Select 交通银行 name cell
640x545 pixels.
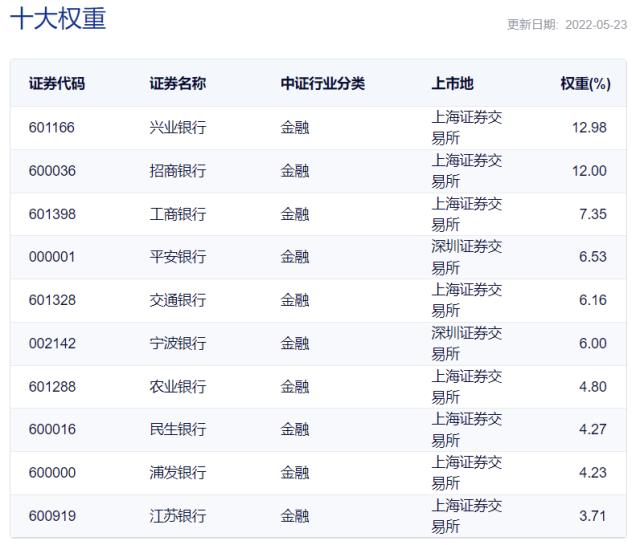[x=178, y=300]
